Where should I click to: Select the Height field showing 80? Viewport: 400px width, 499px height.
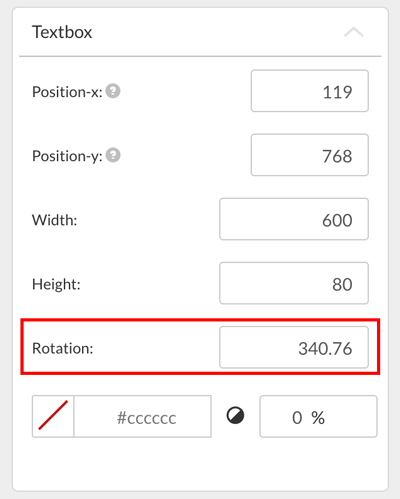(294, 283)
